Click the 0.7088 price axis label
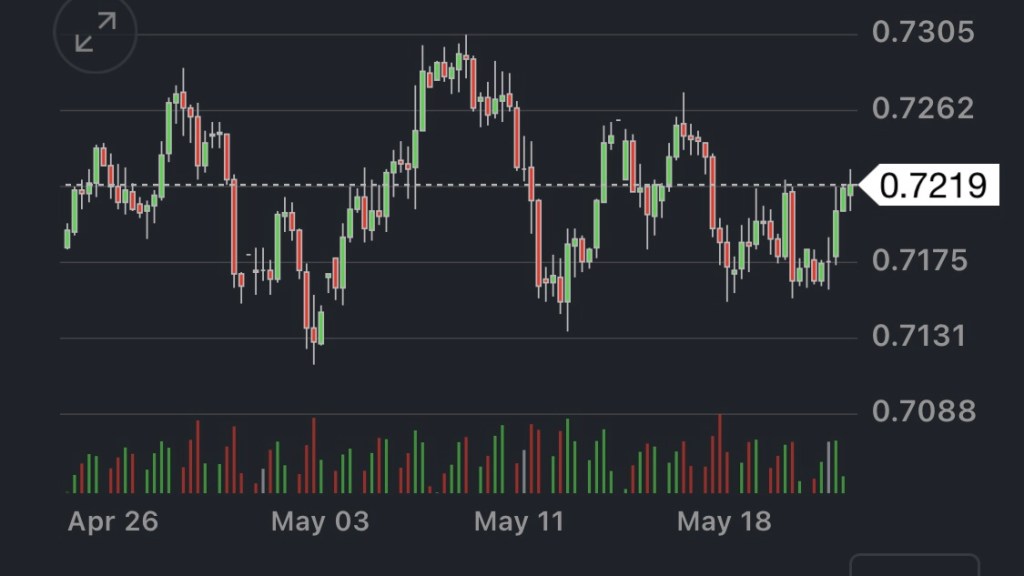This screenshot has height=576, width=1024. point(922,411)
